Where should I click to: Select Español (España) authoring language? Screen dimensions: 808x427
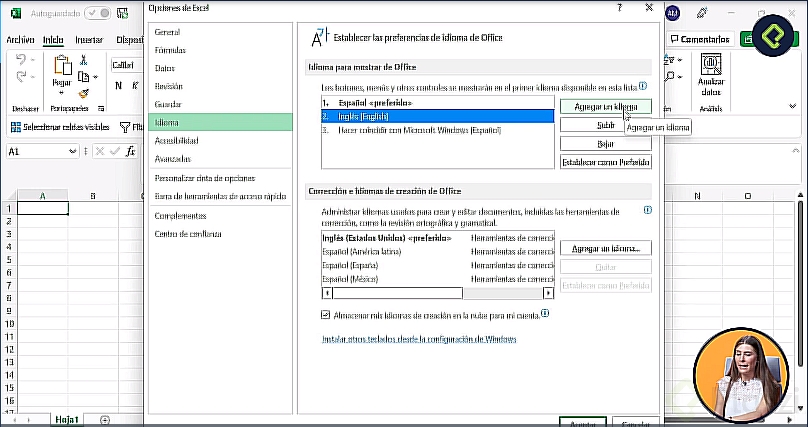437,265
